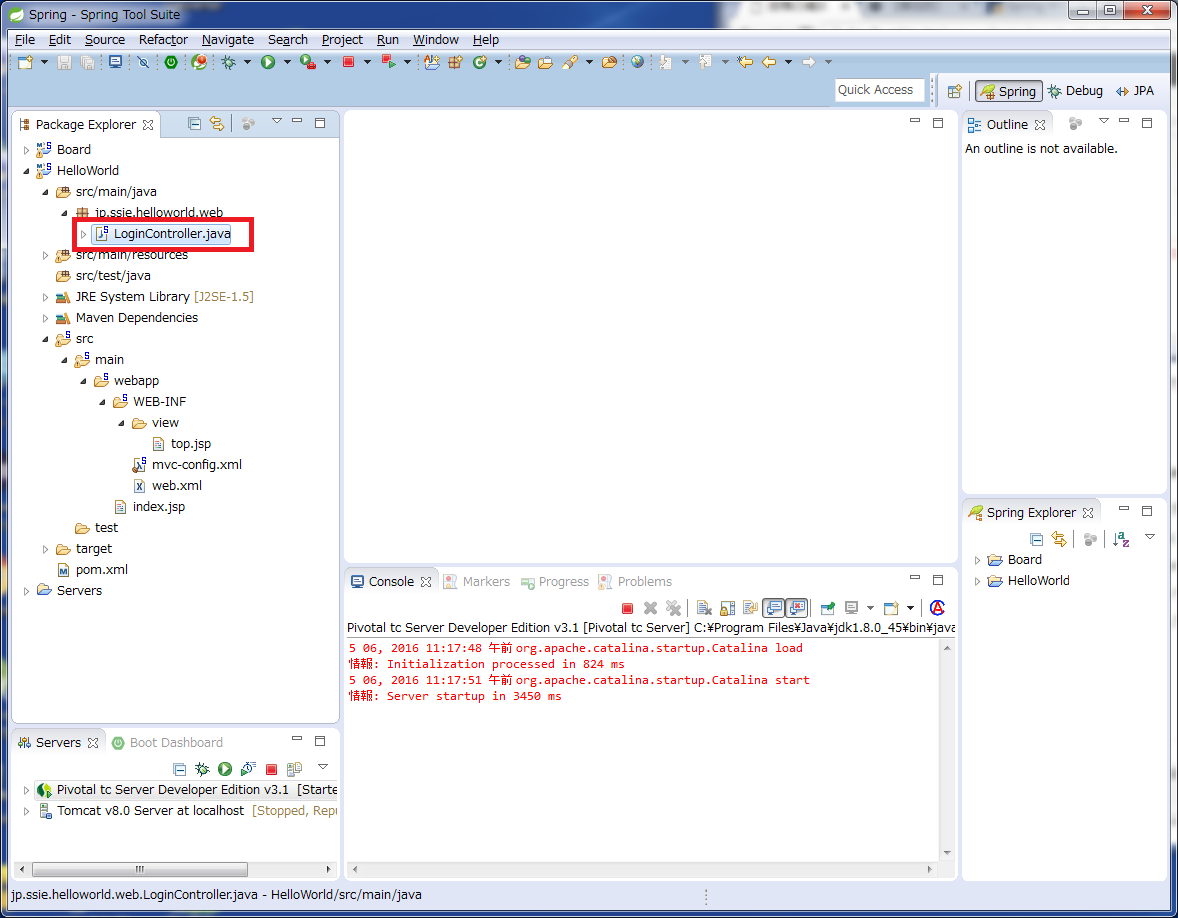Switch to the Debug perspective
Viewport: 1178px width, 918px height.
(1075, 91)
